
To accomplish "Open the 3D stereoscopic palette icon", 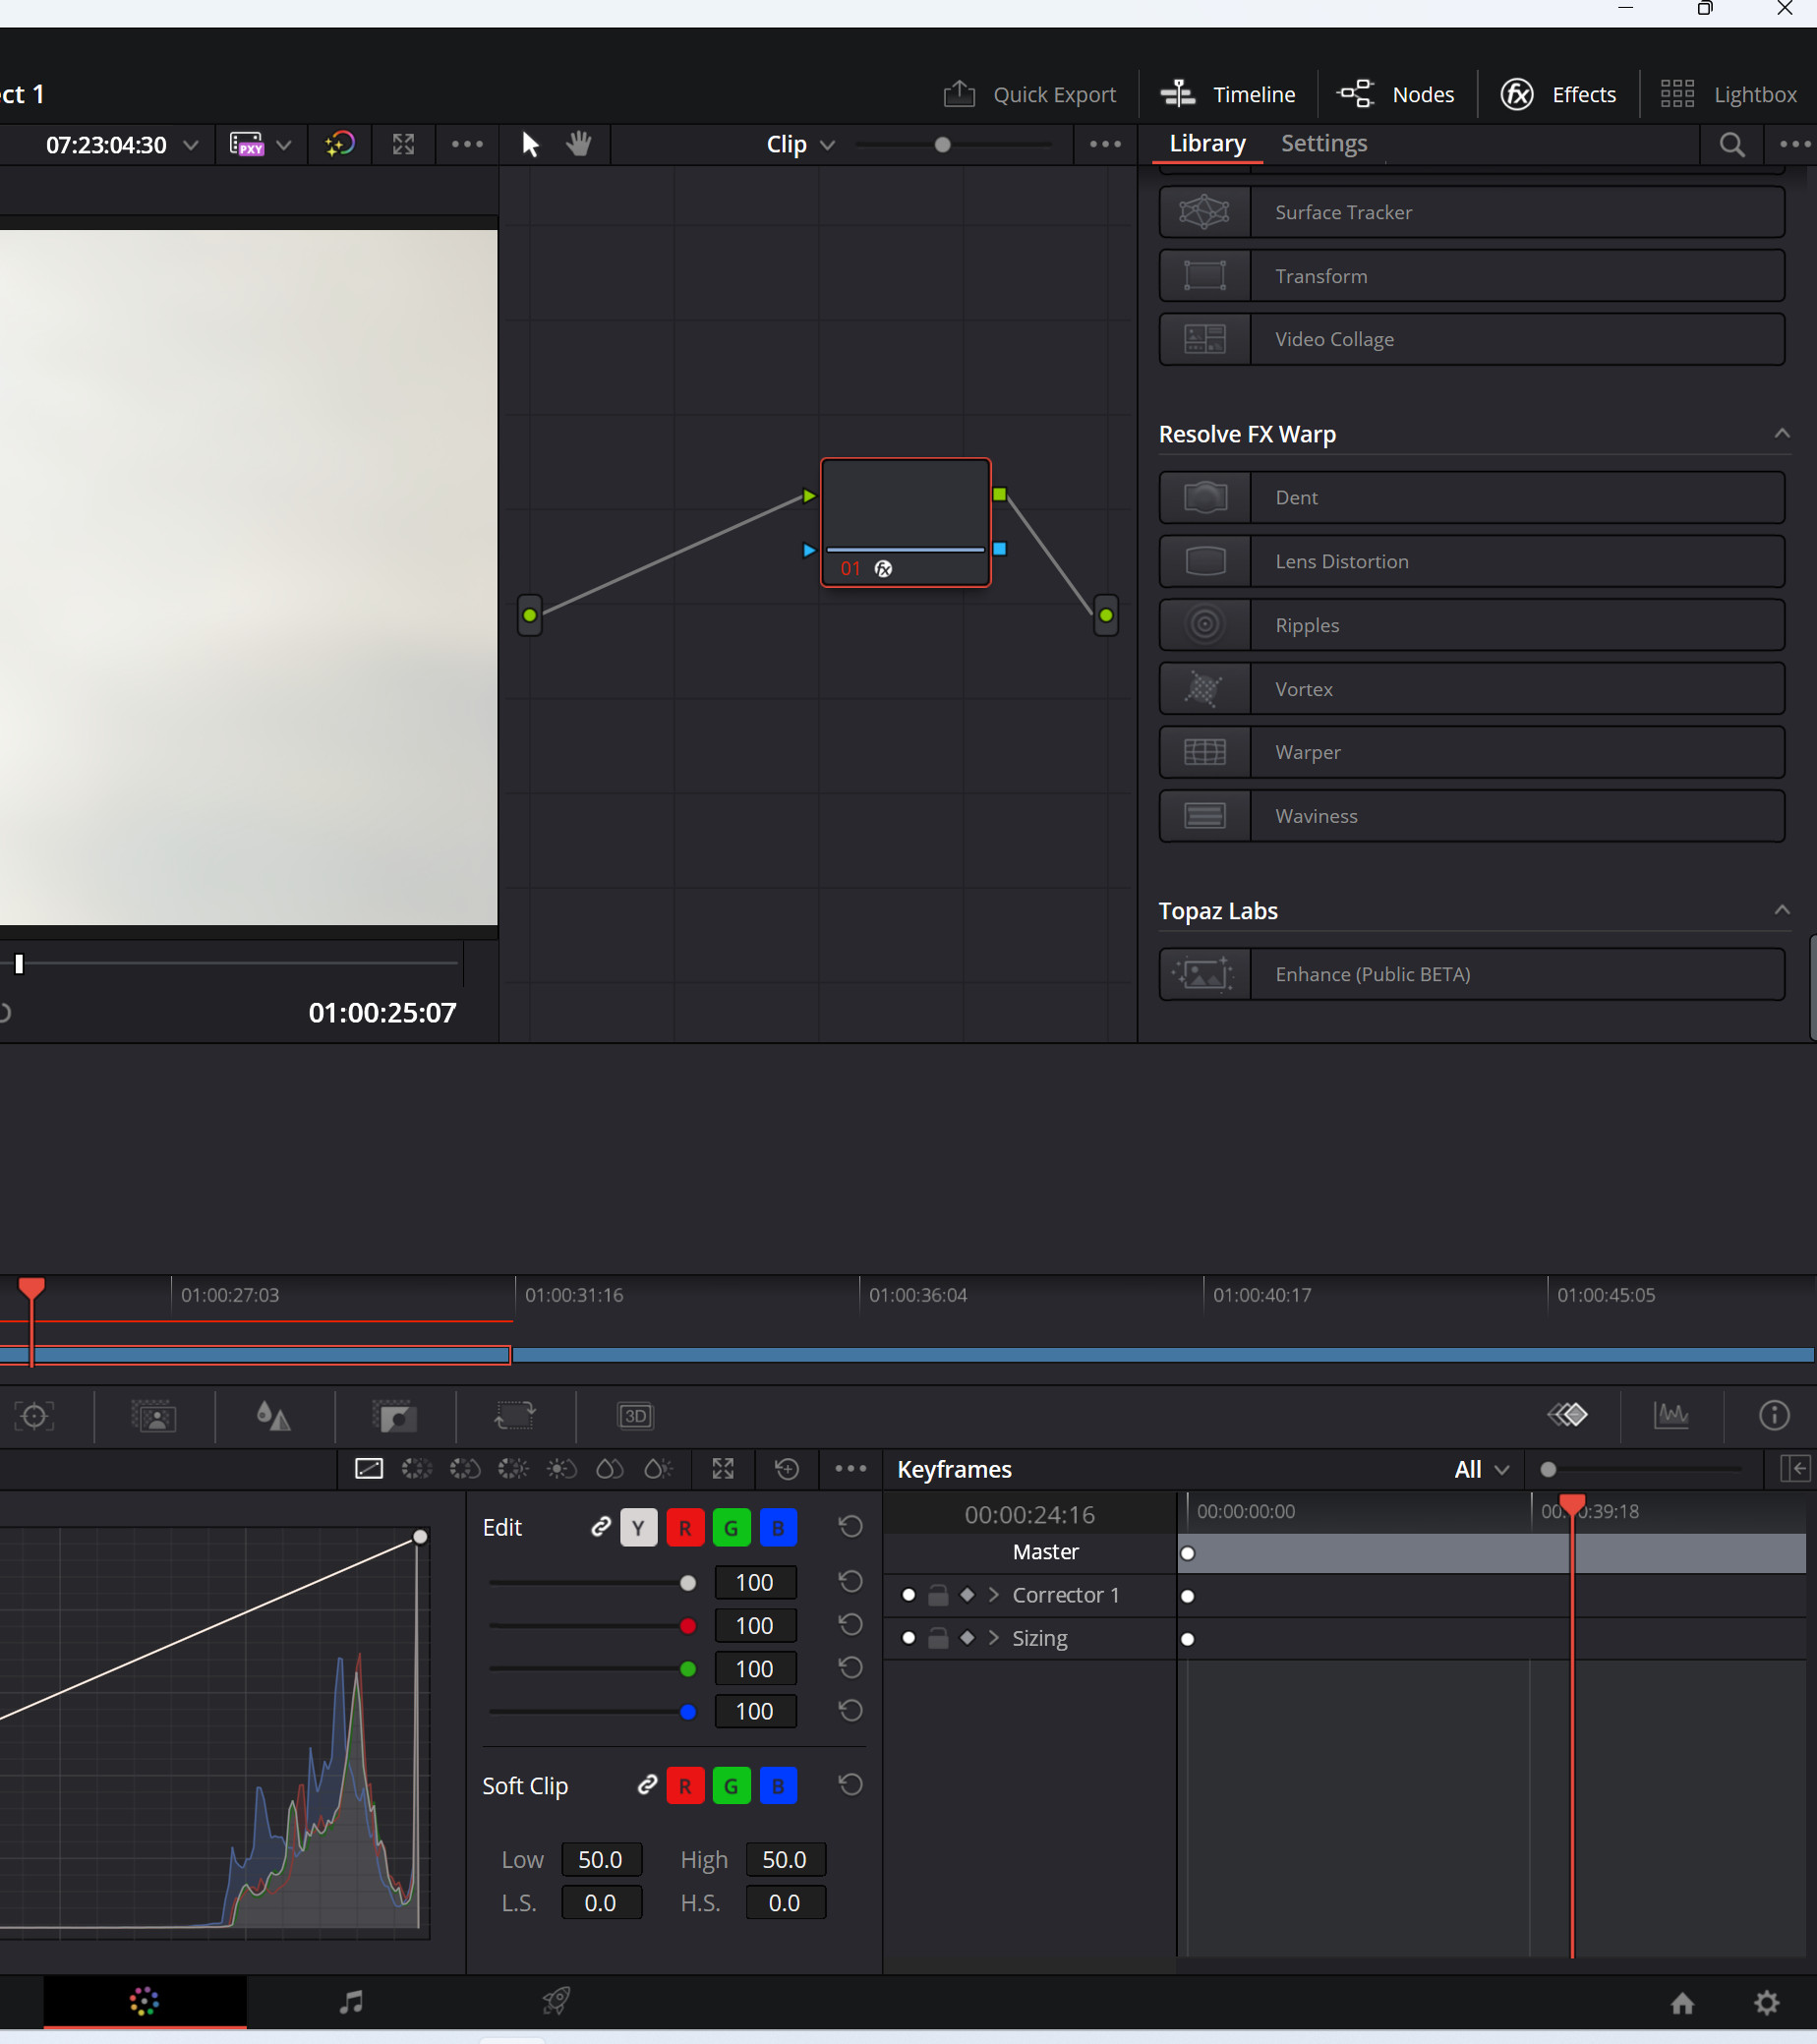I will pyautogui.click(x=636, y=1416).
